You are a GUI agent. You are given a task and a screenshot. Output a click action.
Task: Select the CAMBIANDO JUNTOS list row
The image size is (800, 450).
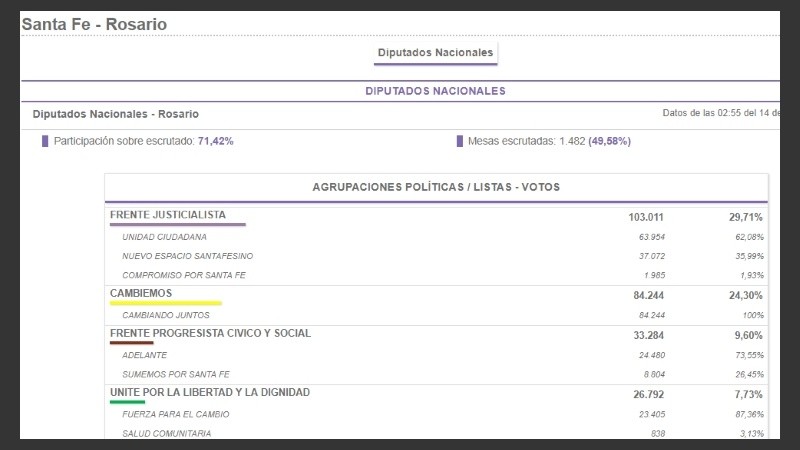pyautogui.click(x=166, y=315)
